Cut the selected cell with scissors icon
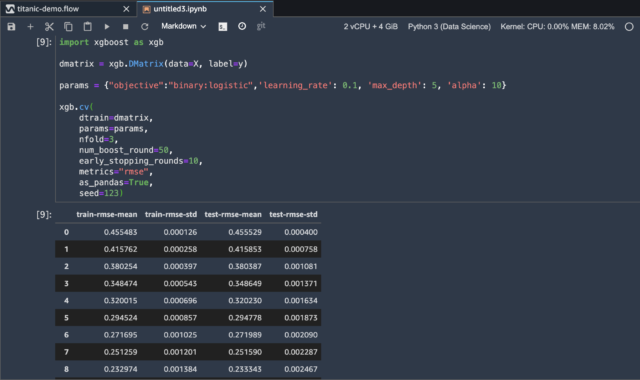Screen dimensions: 640x380 [x=49, y=27]
